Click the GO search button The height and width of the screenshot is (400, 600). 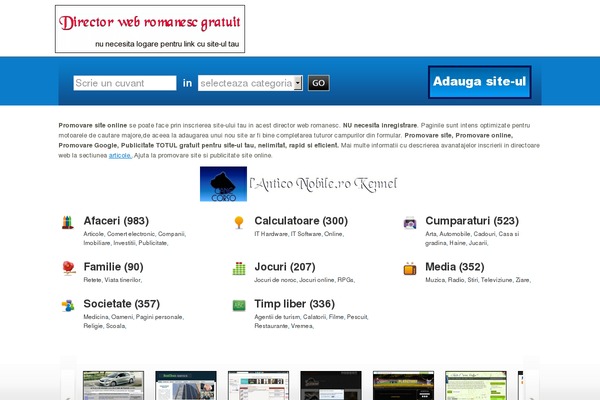click(319, 83)
